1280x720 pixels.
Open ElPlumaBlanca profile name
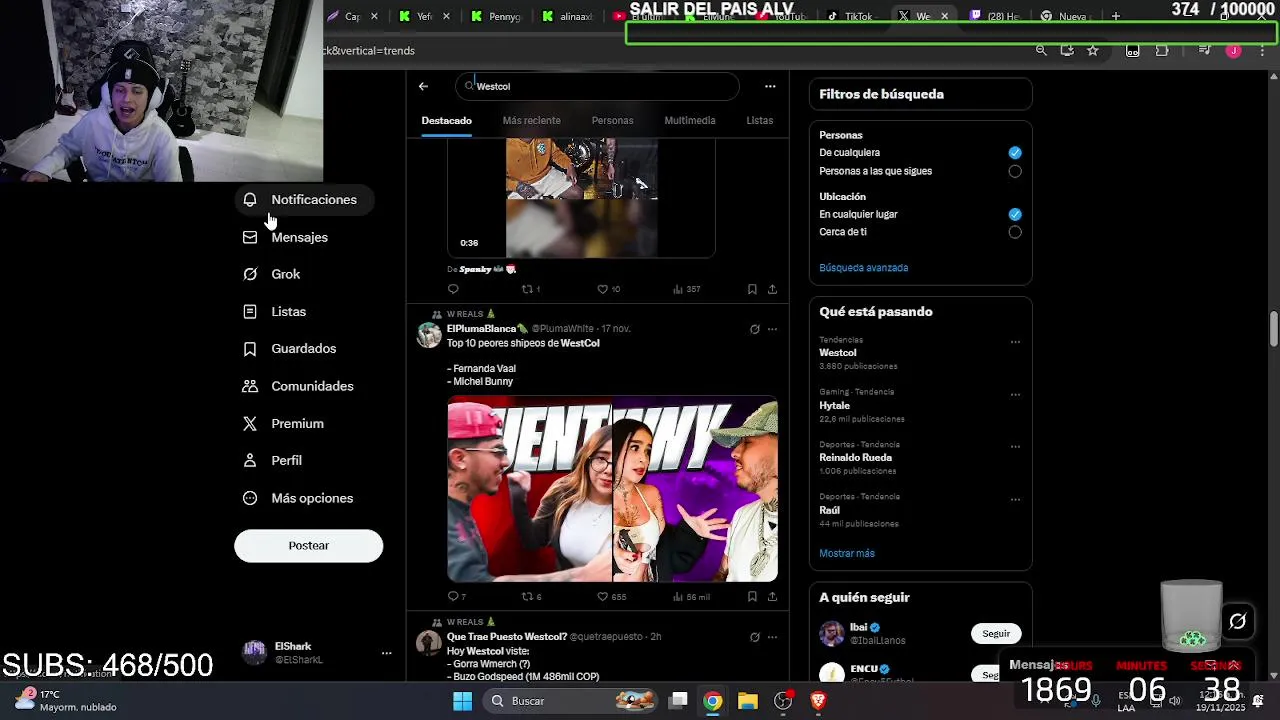487,329
